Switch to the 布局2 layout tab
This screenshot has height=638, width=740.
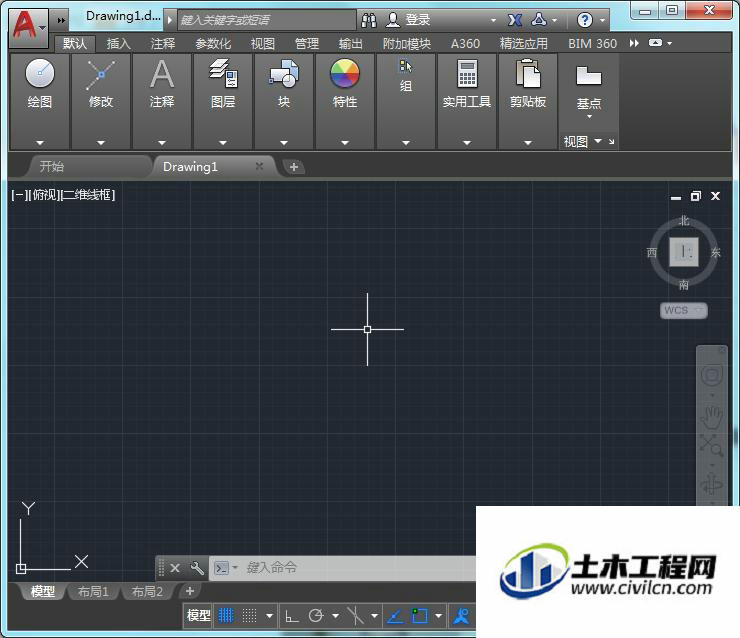click(147, 591)
